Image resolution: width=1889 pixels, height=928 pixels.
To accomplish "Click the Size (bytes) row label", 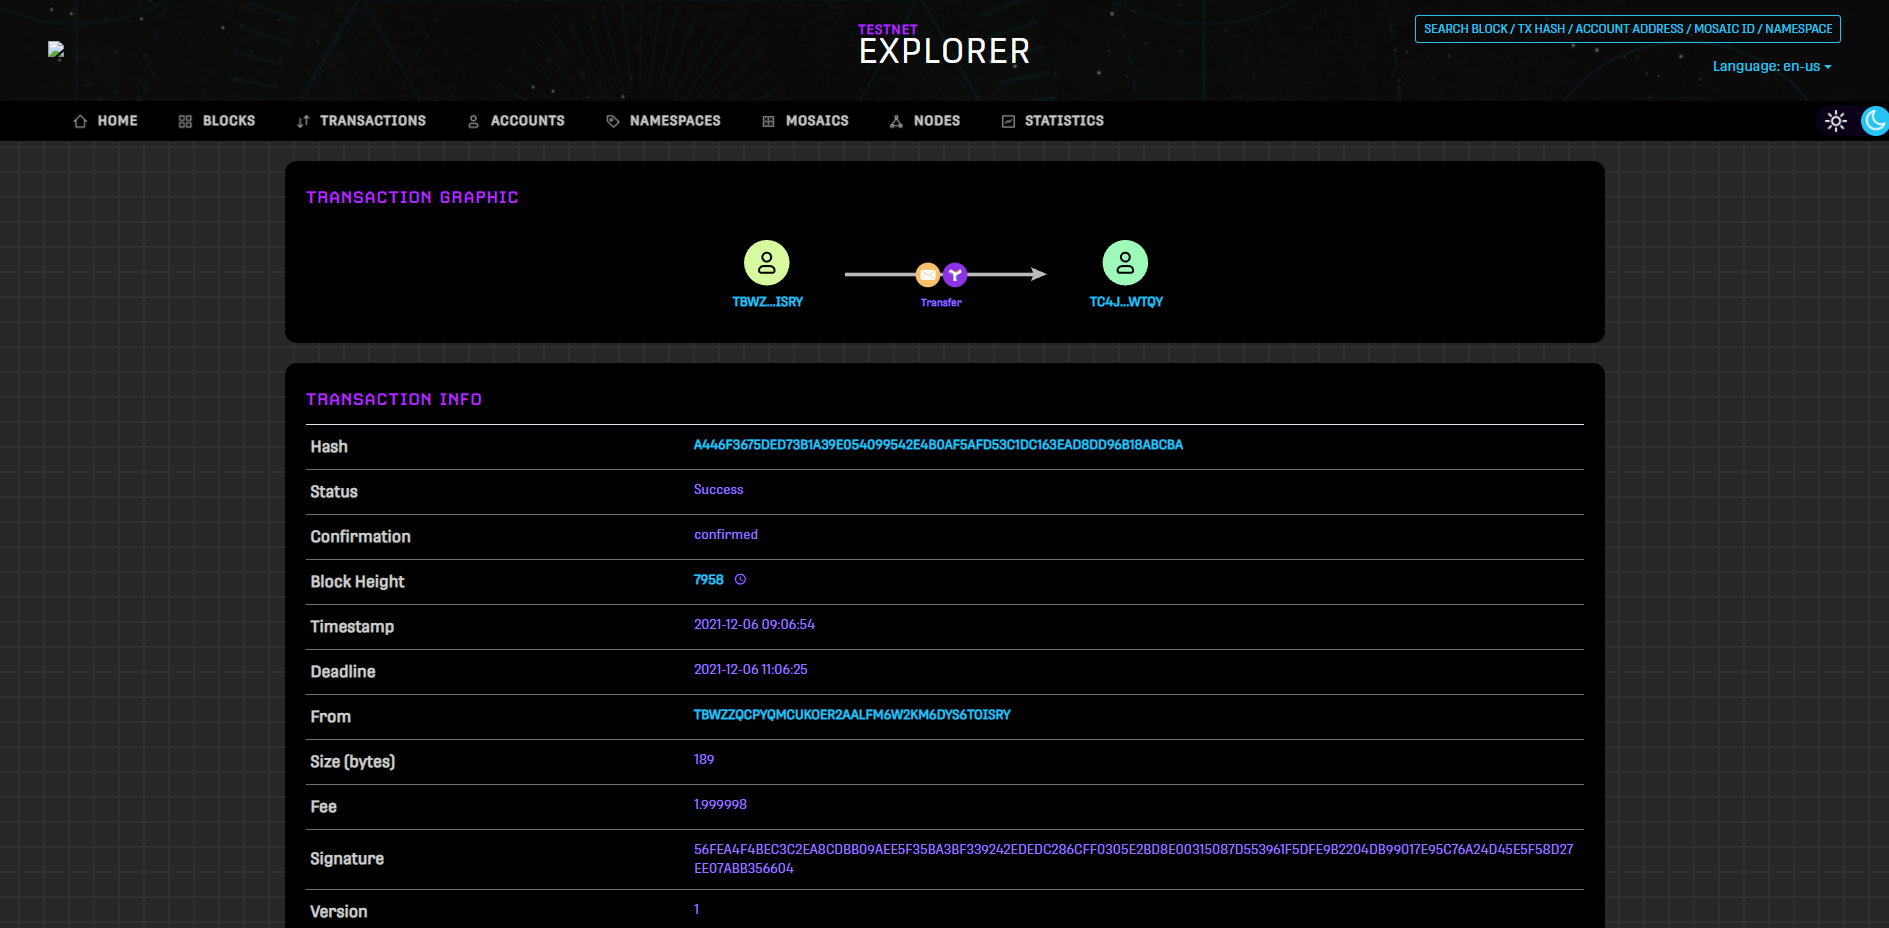I will point(352,762).
